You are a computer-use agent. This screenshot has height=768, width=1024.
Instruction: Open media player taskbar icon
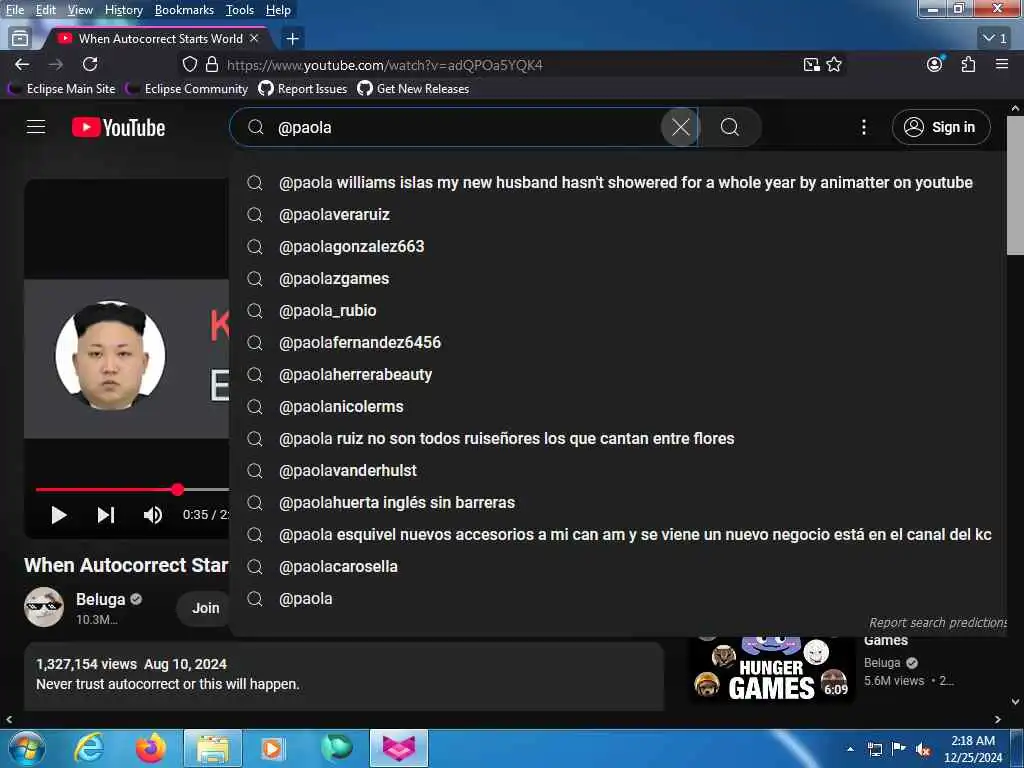click(274, 748)
